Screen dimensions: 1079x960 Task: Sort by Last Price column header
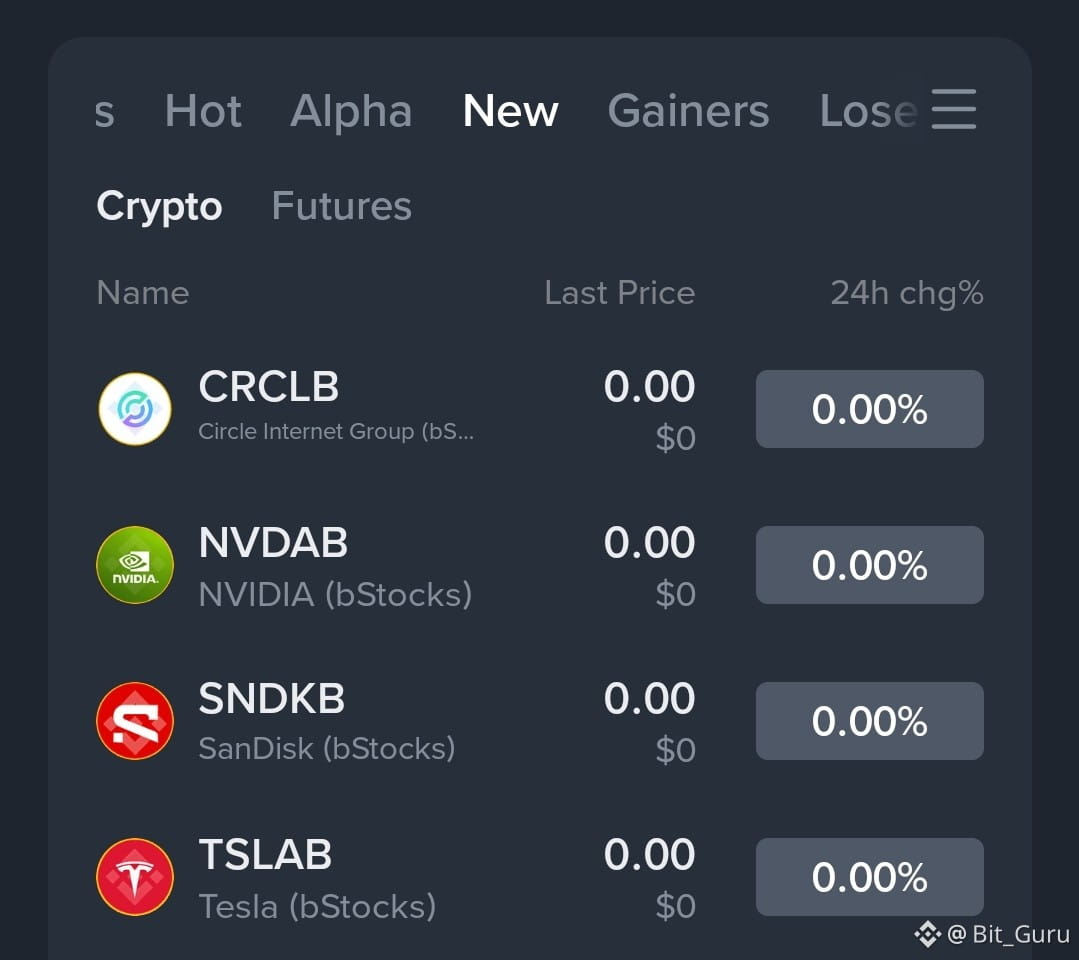(619, 293)
